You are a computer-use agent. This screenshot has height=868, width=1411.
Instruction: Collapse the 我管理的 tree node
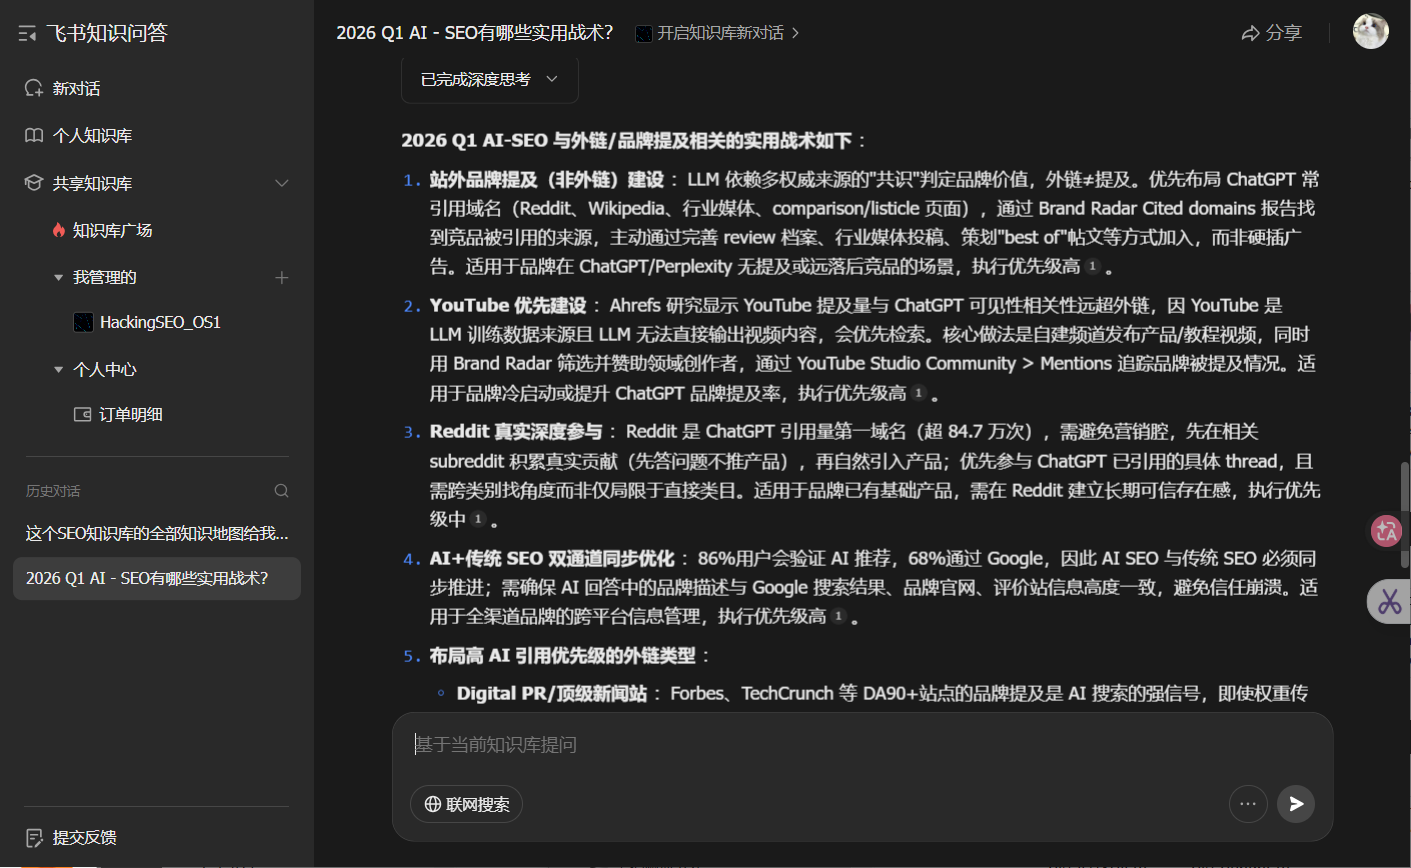(x=58, y=276)
